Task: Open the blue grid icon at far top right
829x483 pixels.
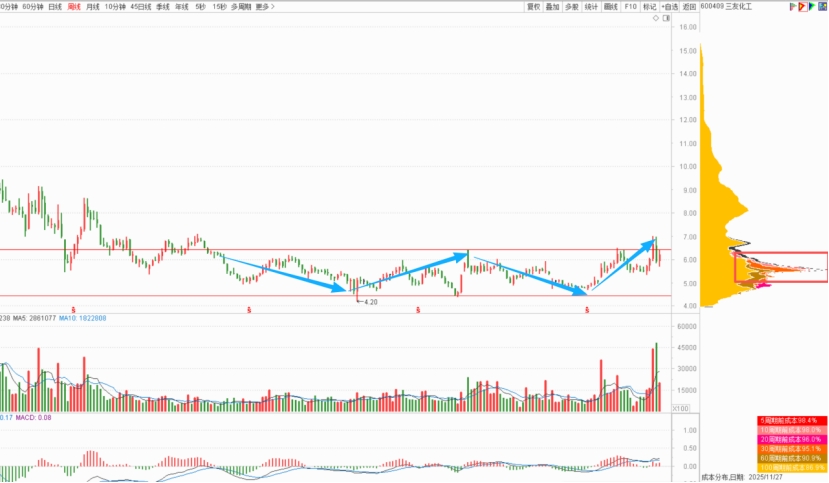Action: pos(822,6)
